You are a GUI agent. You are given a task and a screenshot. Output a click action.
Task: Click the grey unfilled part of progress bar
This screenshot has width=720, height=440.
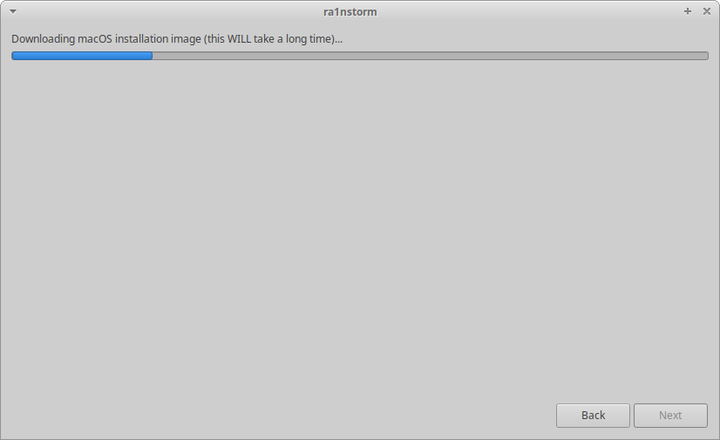pyautogui.click(x=430, y=56)
